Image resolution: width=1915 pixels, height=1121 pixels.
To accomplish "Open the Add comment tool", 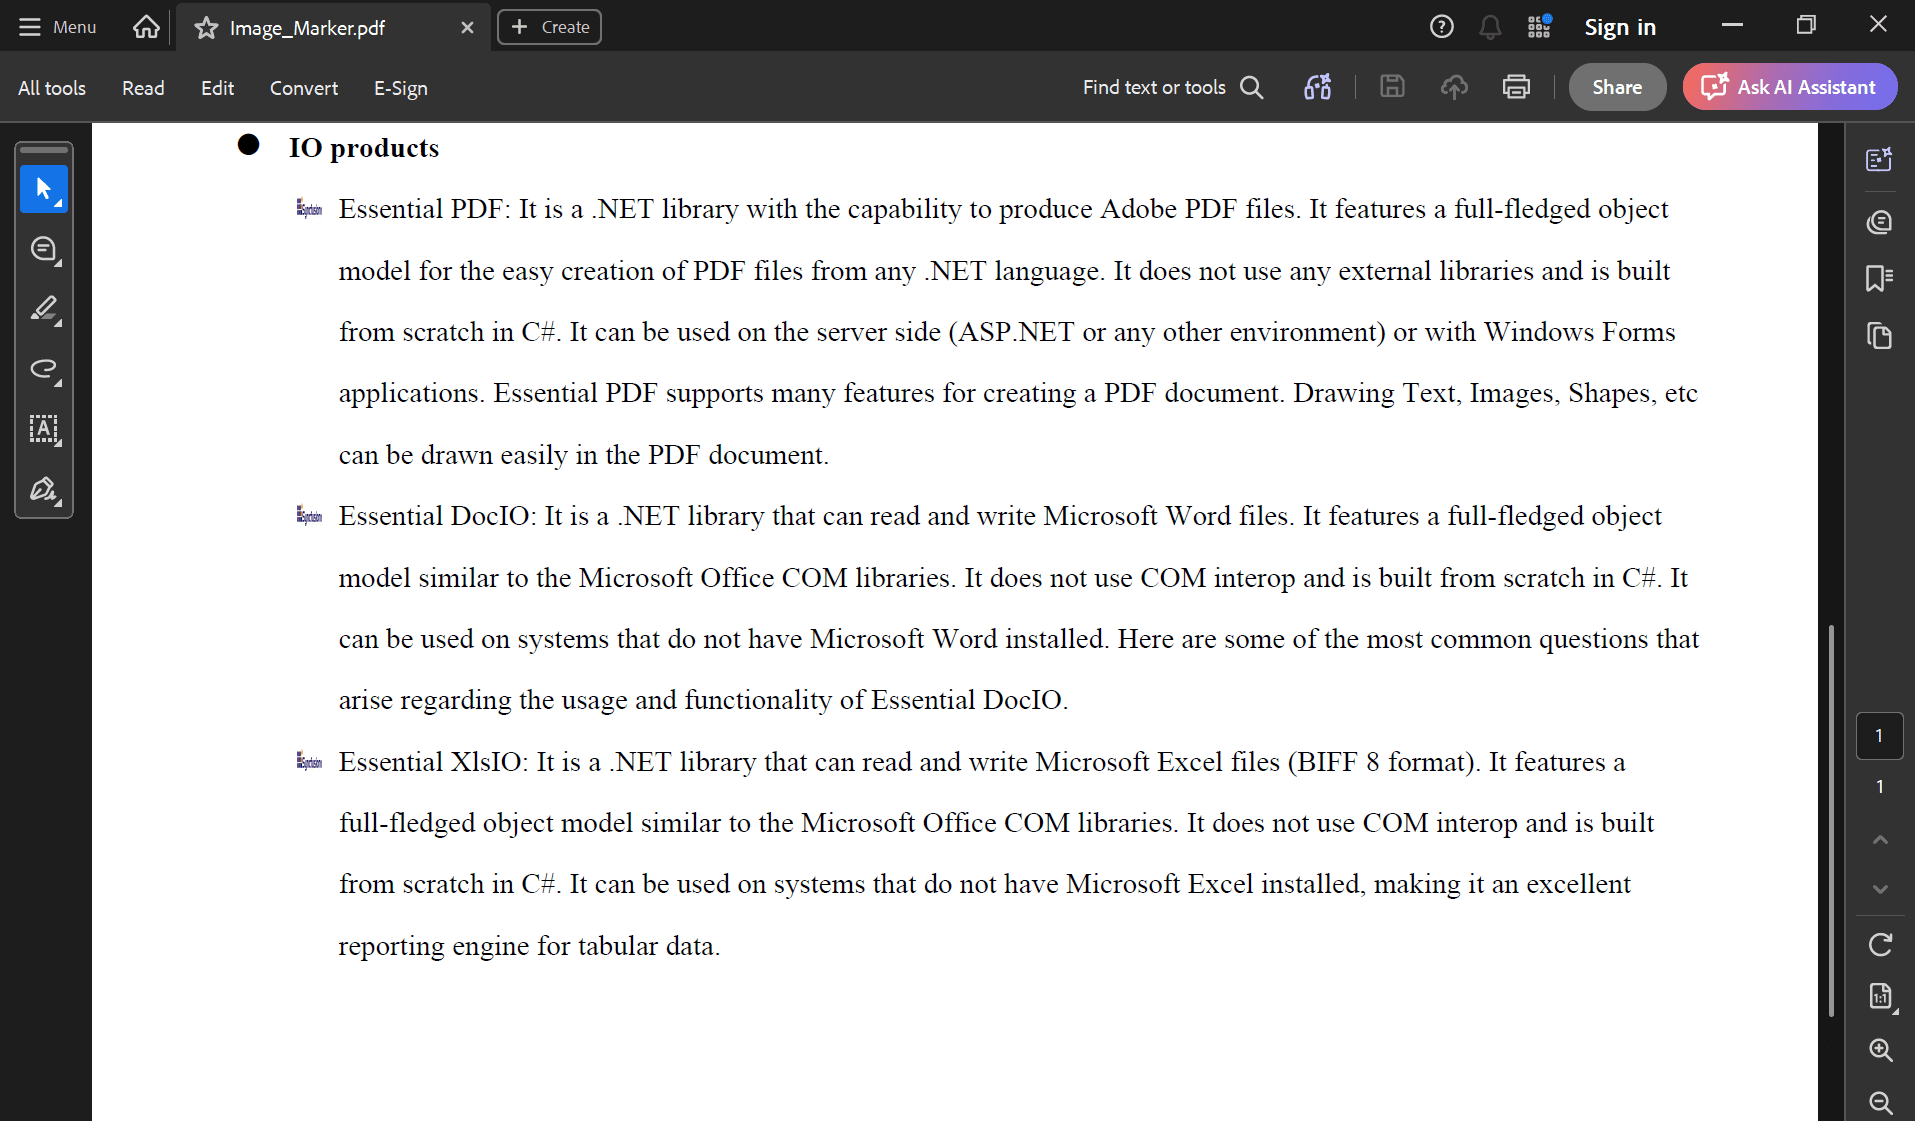I will tap(44, 250).
